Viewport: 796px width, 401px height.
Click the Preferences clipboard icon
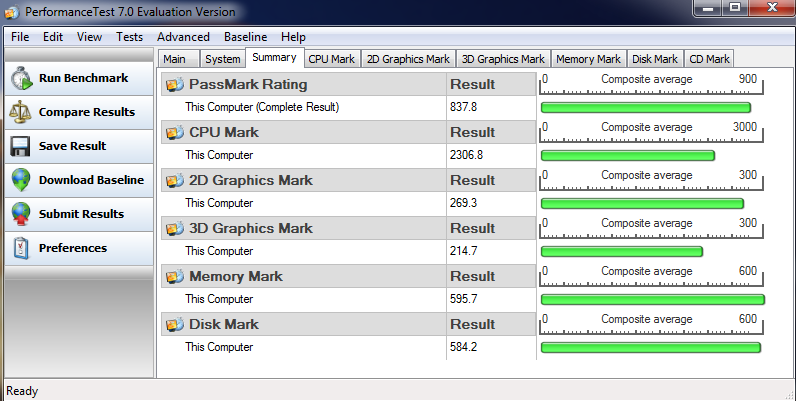(21, 248)
